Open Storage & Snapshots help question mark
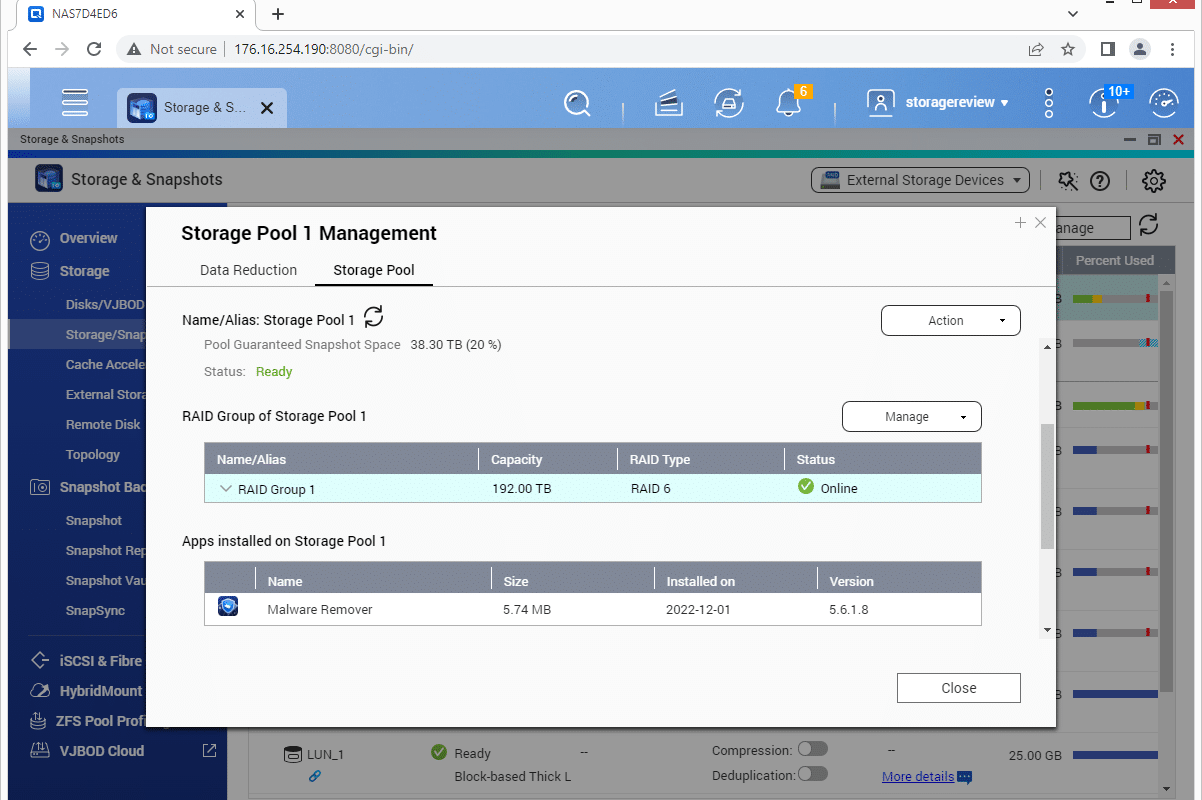The height and width of the screenshot is (800, 1202). (1100, 181)
